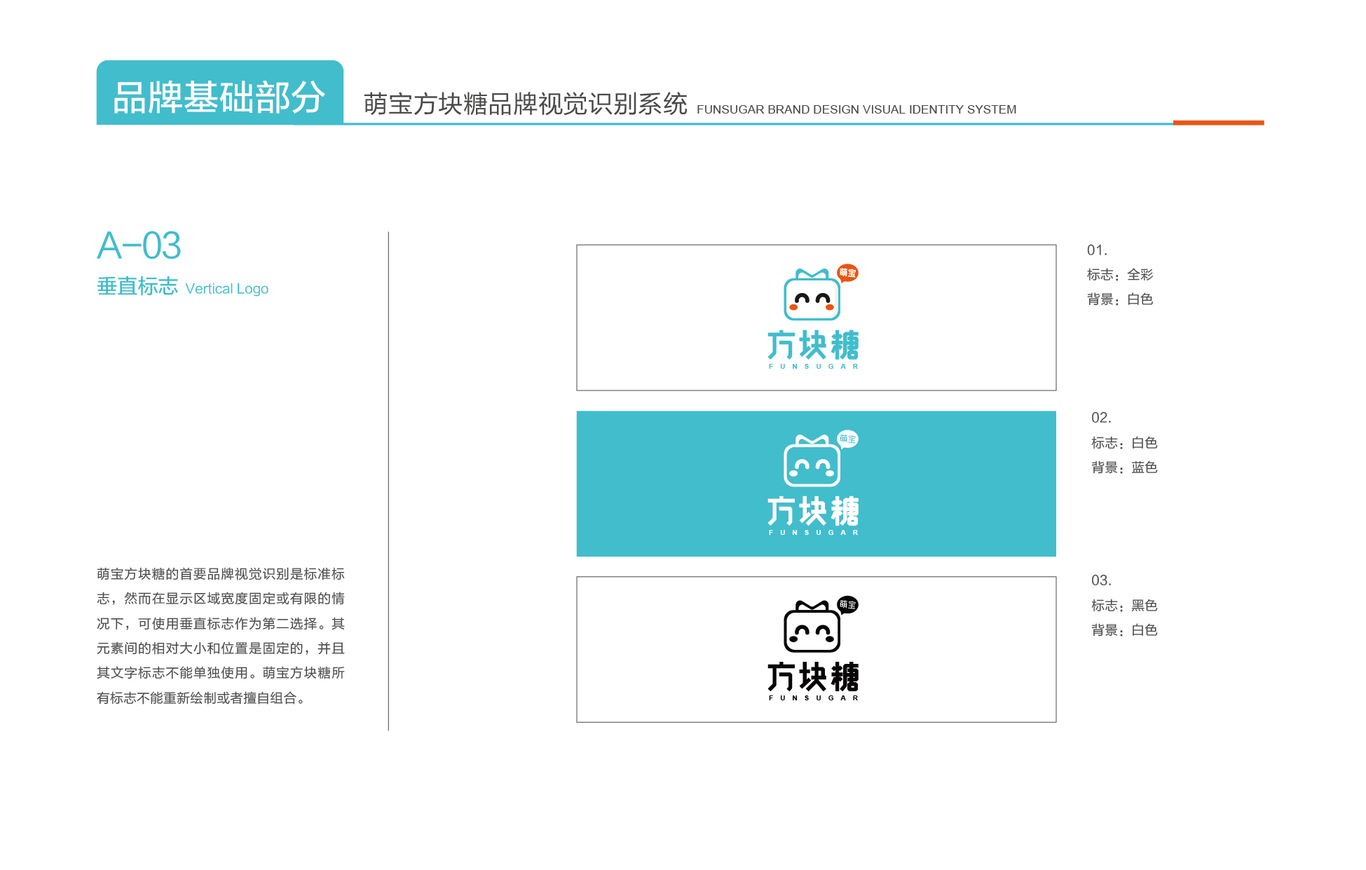Click the teal 方块糖 wordmark

[x=813, y=345]
